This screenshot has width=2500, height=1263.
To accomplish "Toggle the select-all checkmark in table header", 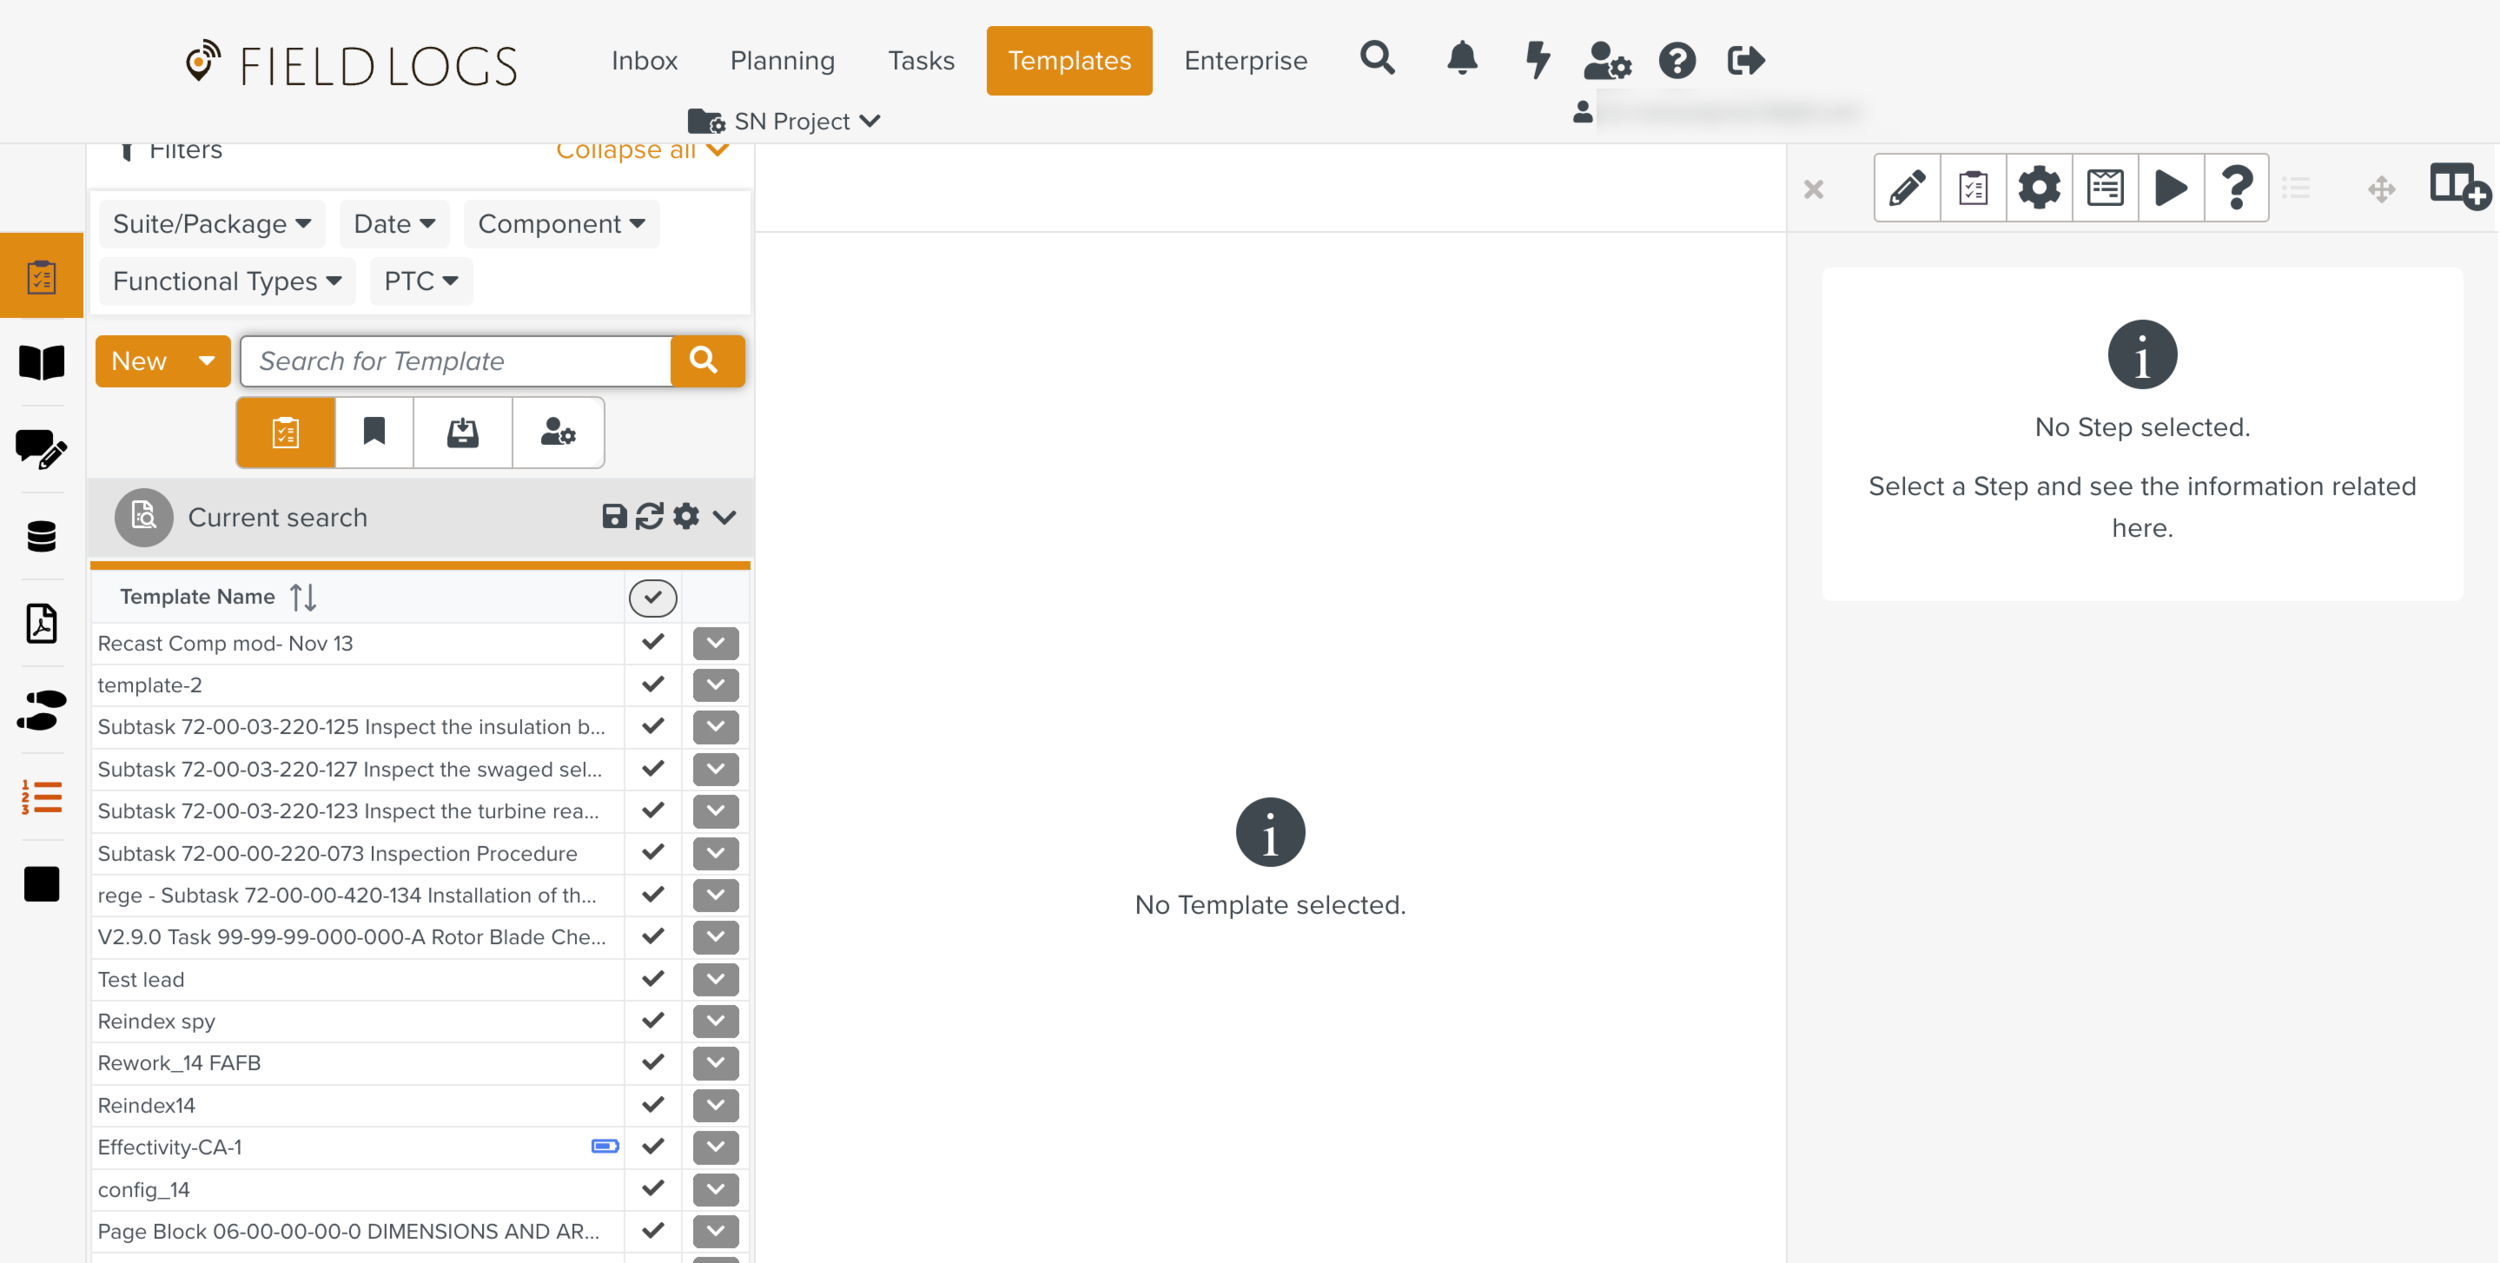I will click(x=652, y=598).
